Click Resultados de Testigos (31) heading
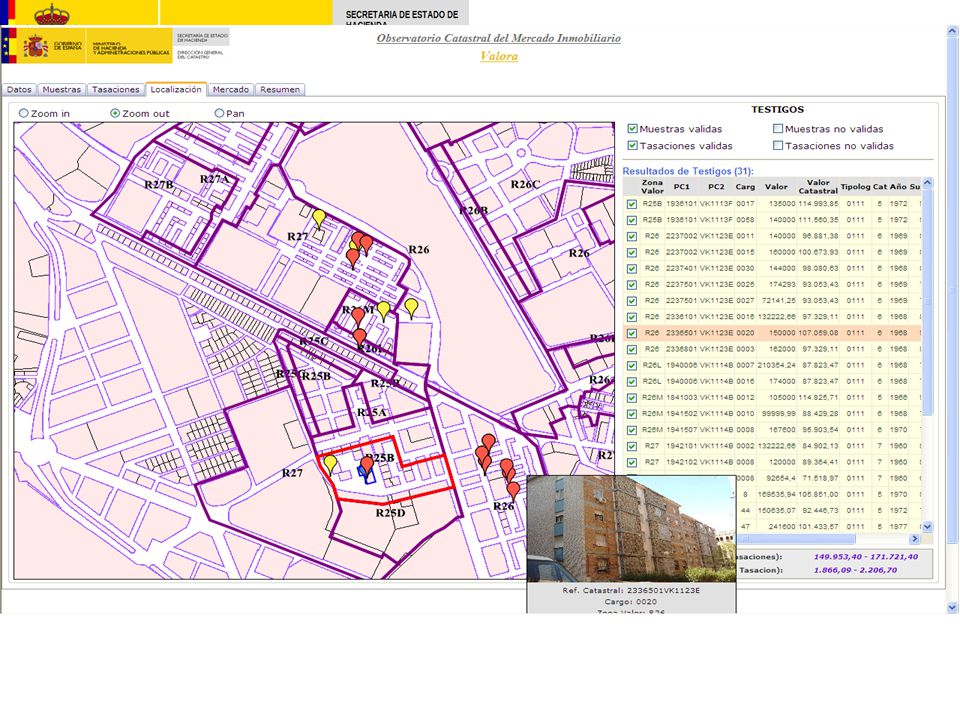This screenshot has height=720, width=960. (688, 171)
